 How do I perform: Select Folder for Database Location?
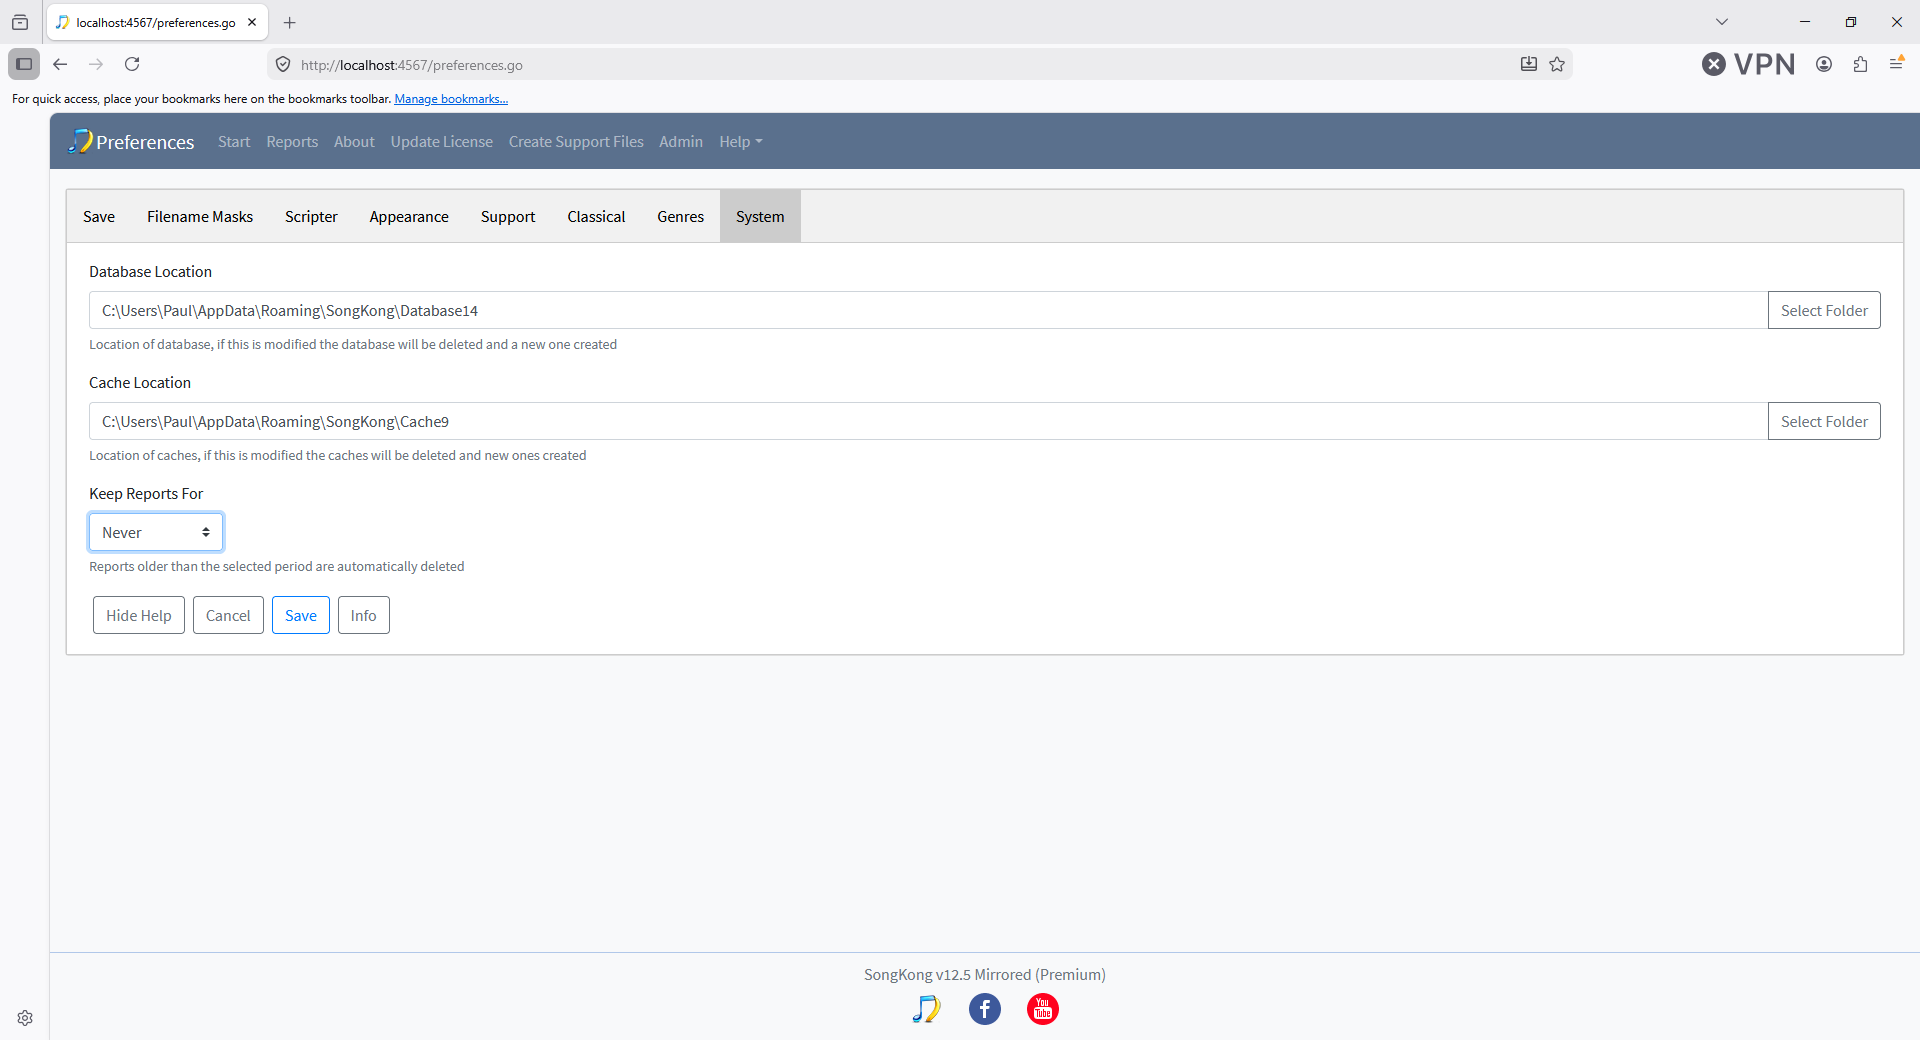click(x=1824, y=310)
